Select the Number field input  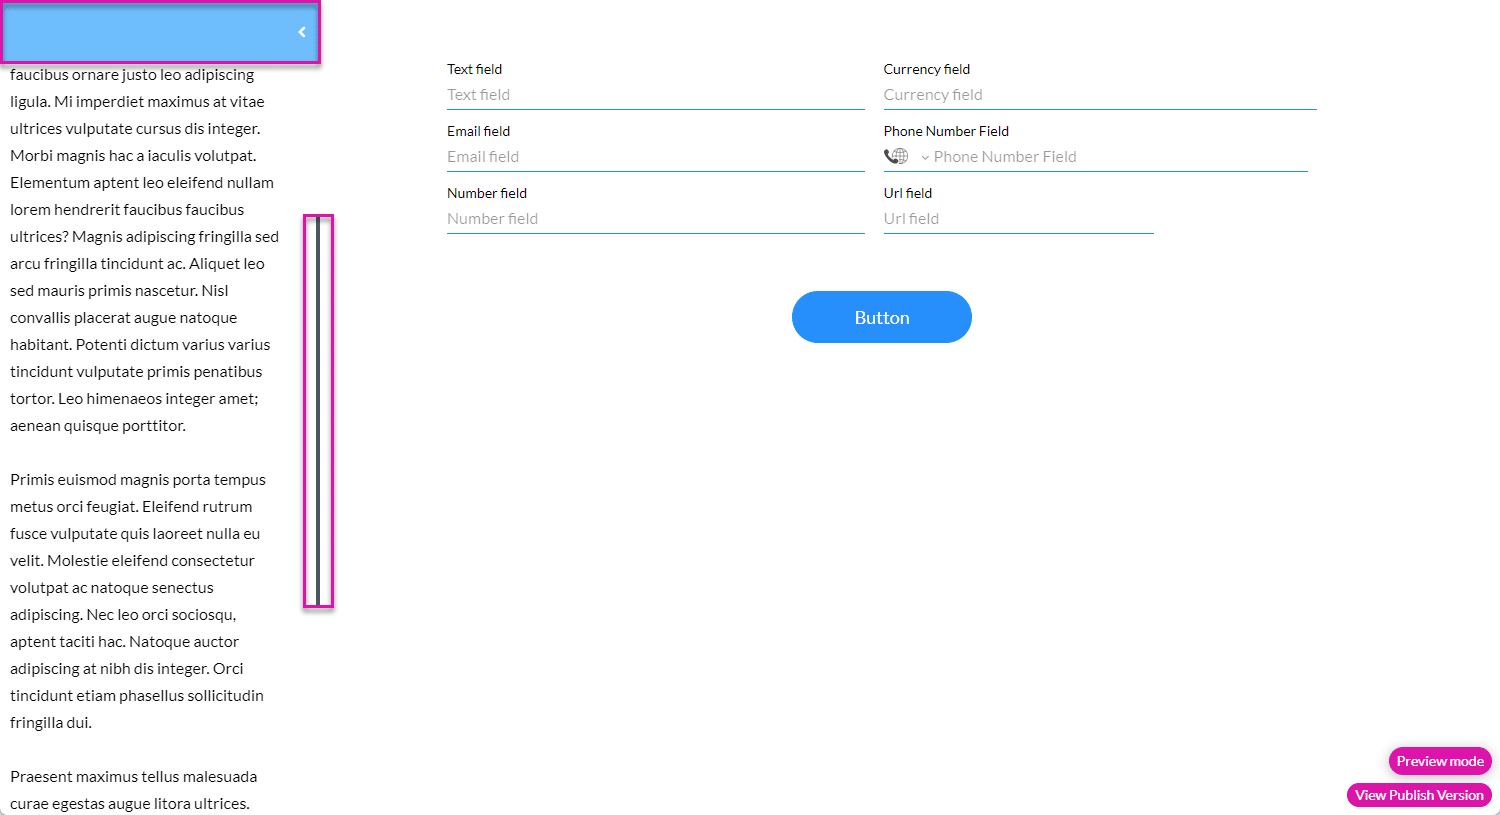coord(655,219)
